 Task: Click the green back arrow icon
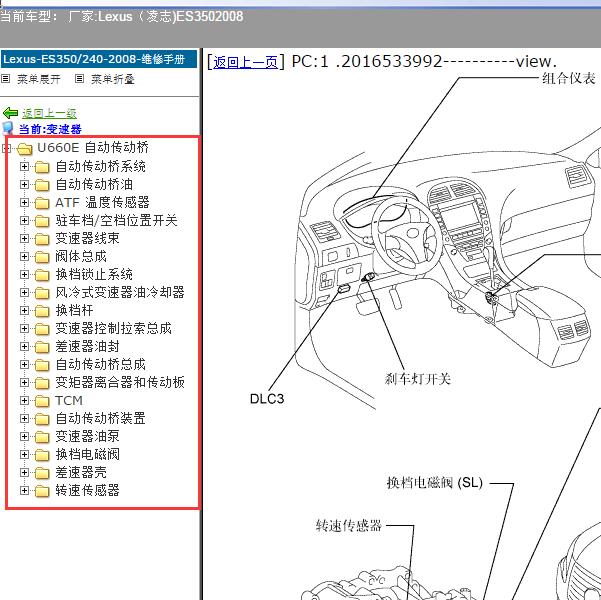coord(10,113)
